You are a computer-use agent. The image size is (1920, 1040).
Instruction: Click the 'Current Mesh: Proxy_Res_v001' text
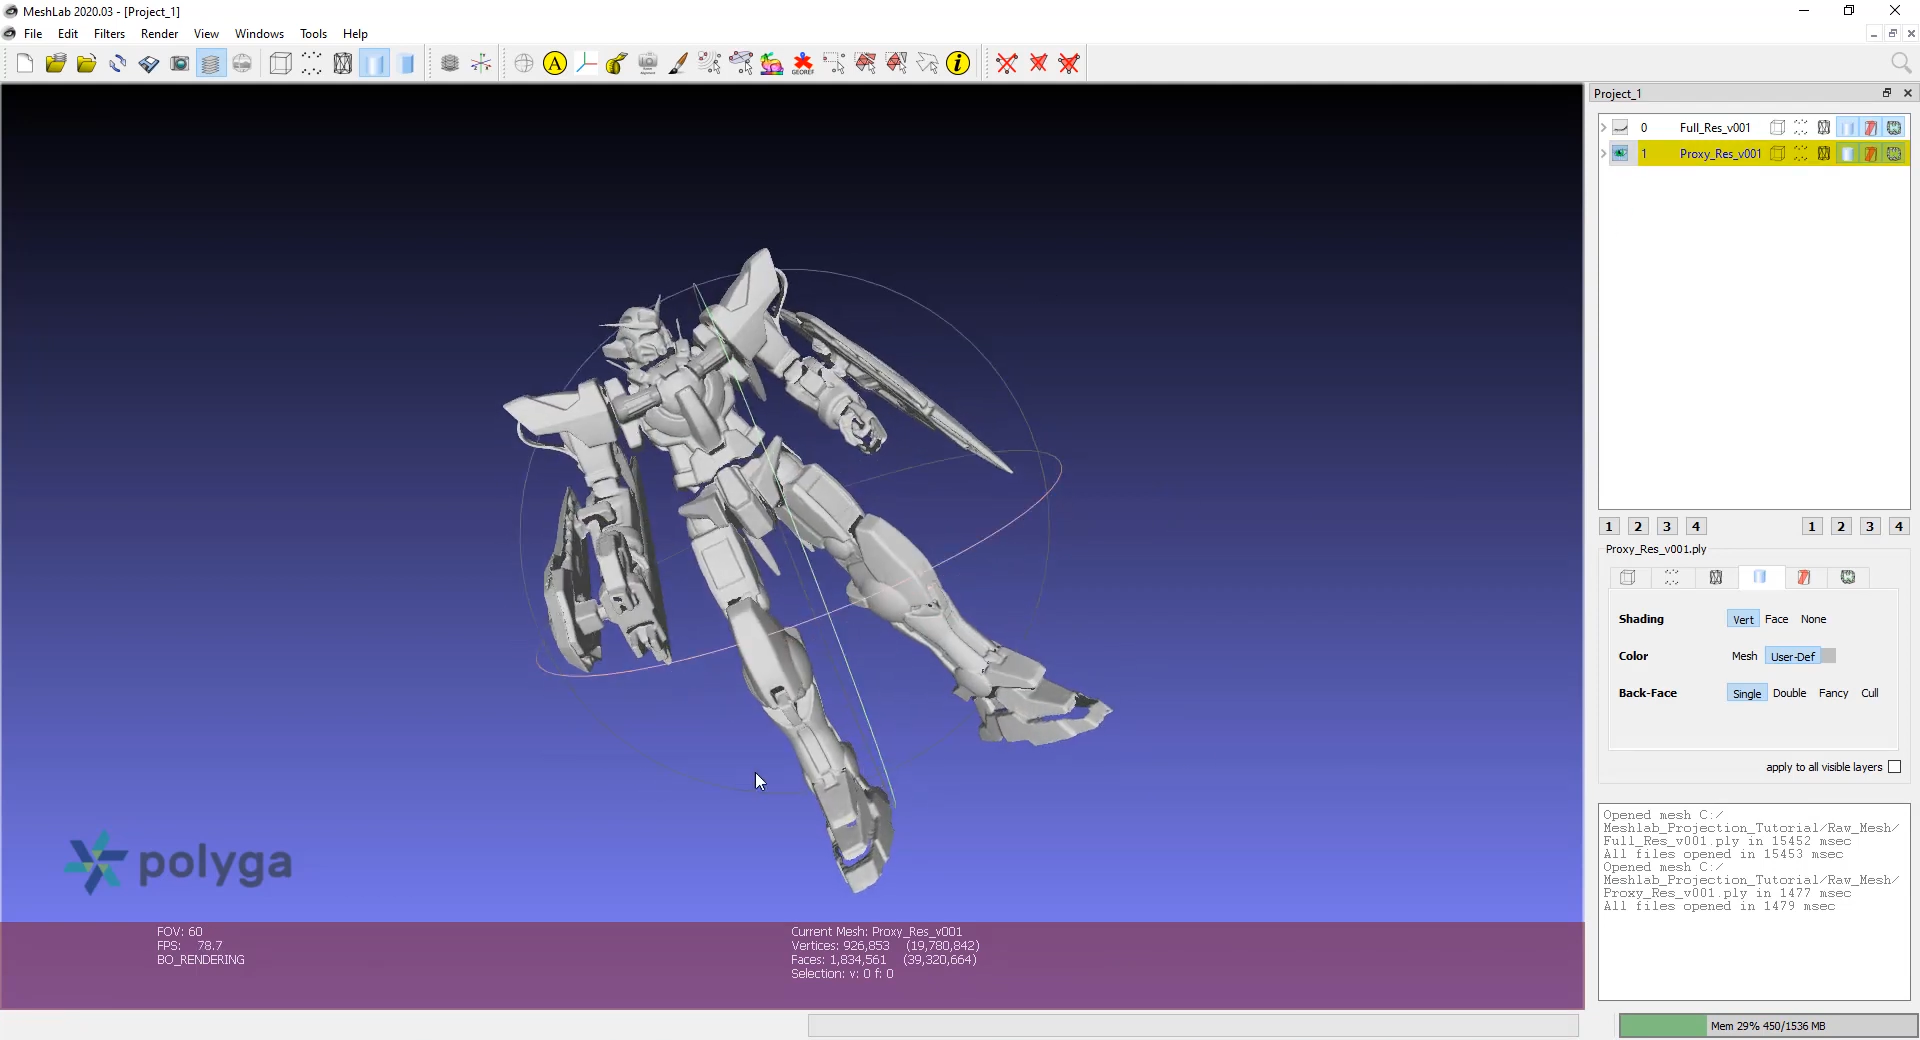pos(876,931)
